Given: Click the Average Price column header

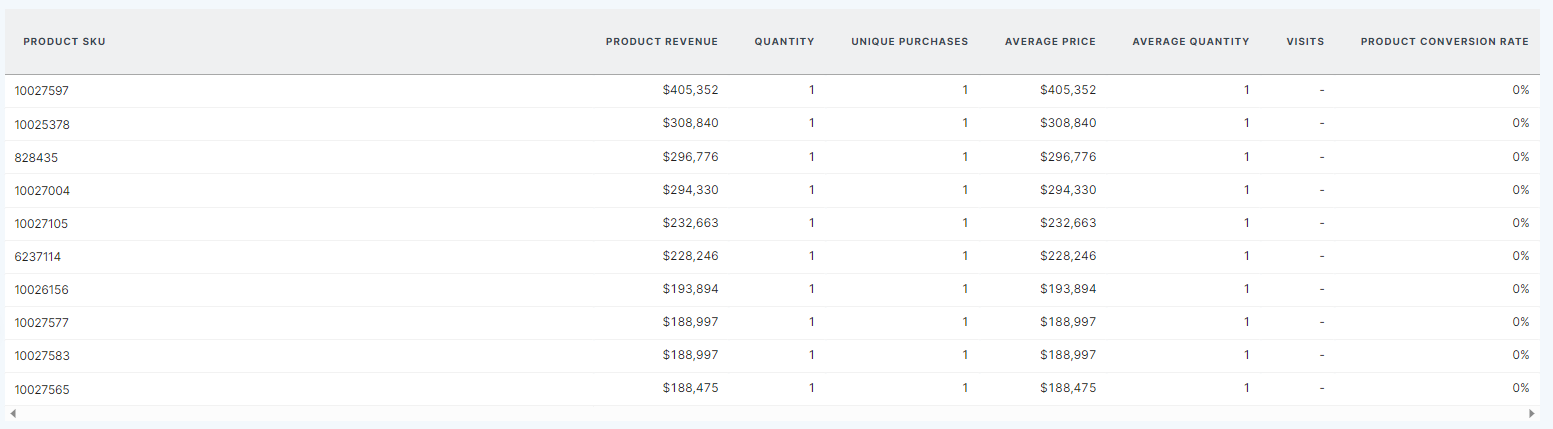Looking at the screenshot, I should pyautogui.click(x=1050, y=42).
